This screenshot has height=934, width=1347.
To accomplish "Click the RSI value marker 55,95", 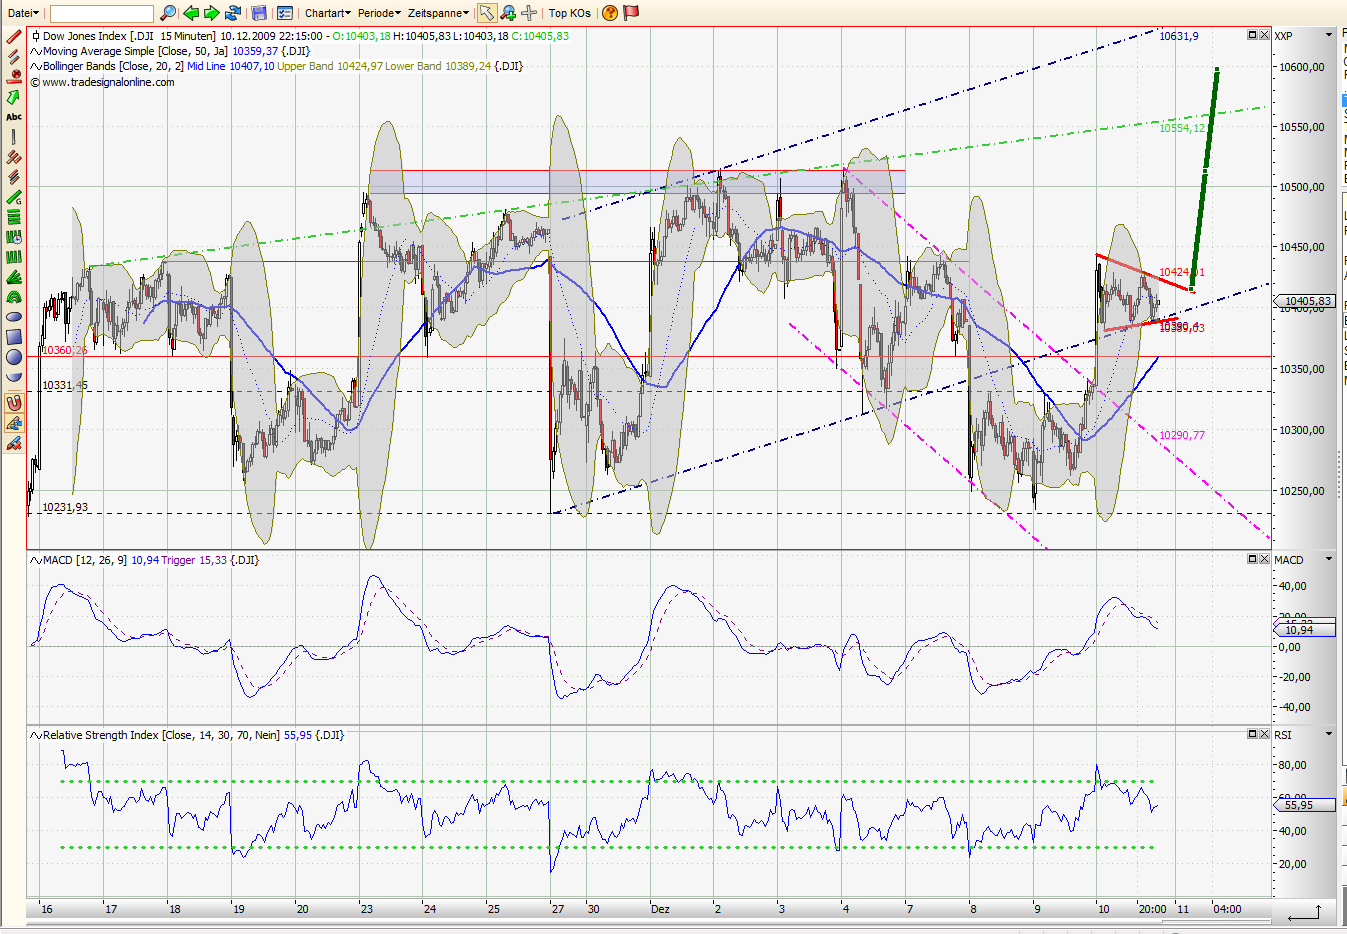I will [1303, 805].
